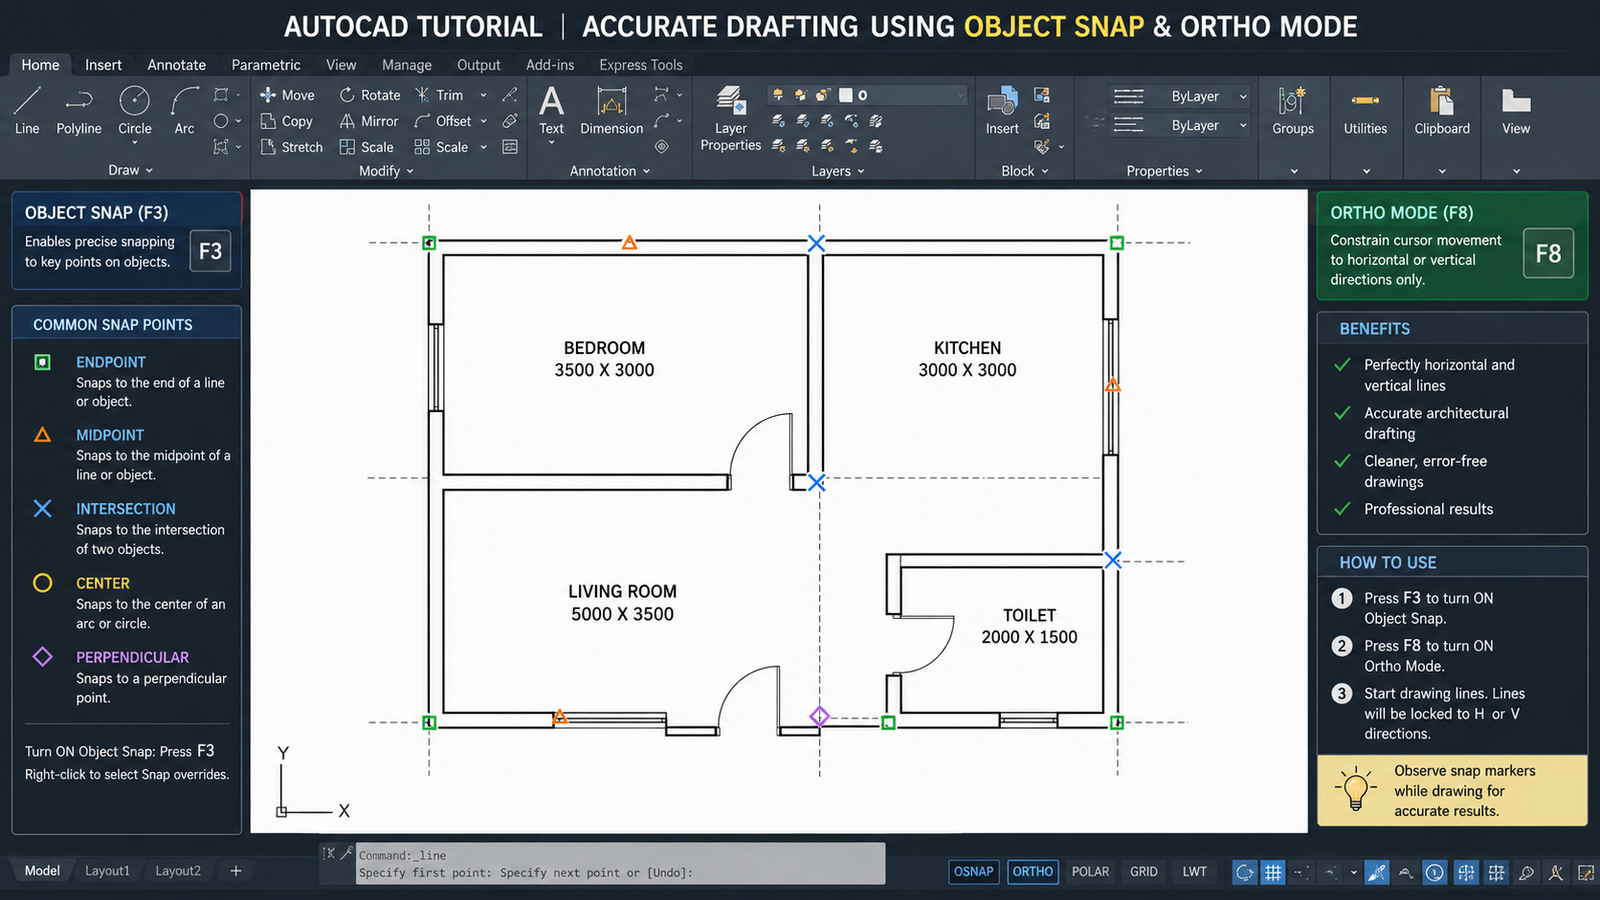Open the Parametric ribbon tab
Viewport: 1600px width, 900px height.
point(266,65)
